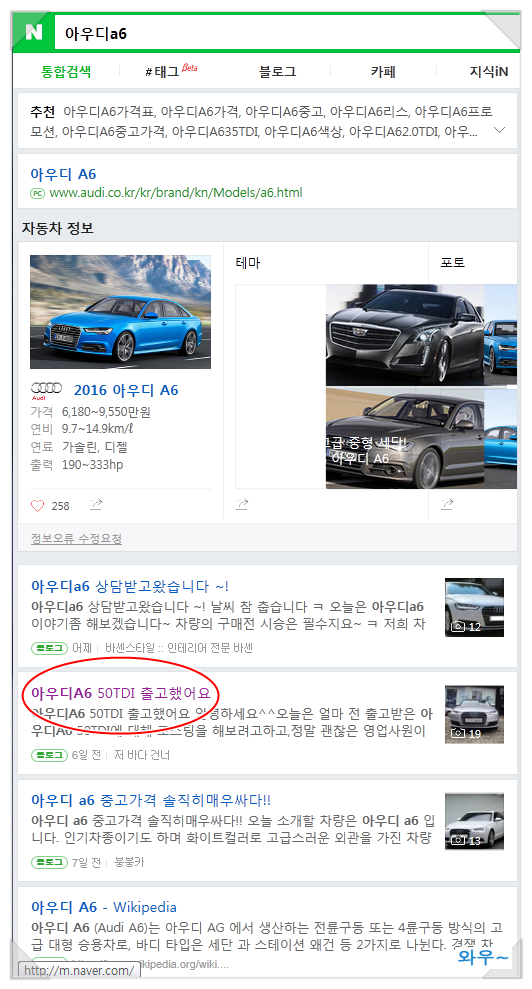This screenshot has height=989, width=532.
Task: Expand the 추천 suggested keywords list
Action: click(x=499, y=131)
